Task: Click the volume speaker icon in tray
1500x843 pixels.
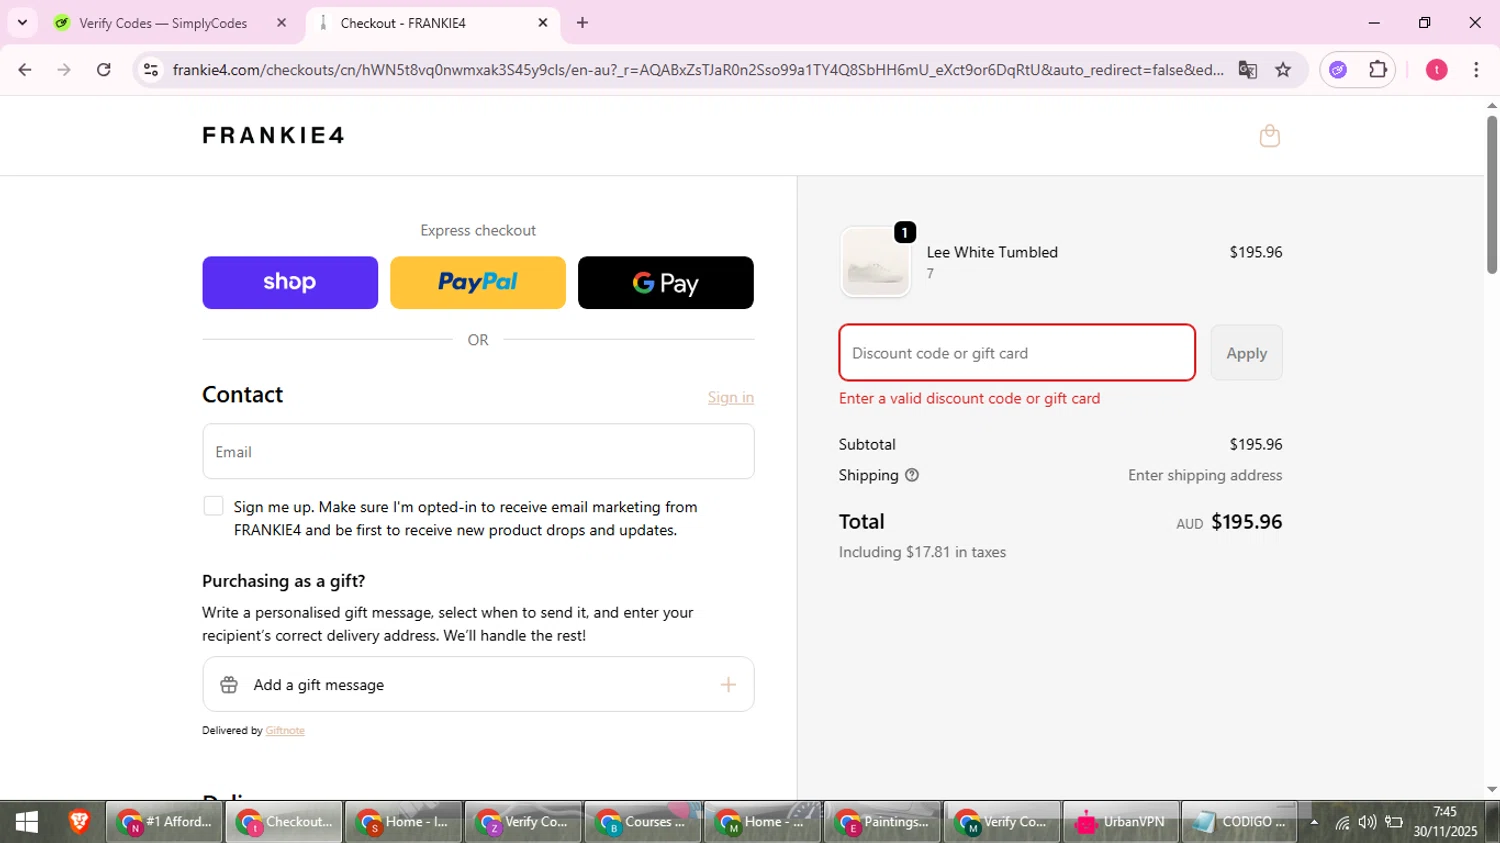Action: (x=1367, y=823)
